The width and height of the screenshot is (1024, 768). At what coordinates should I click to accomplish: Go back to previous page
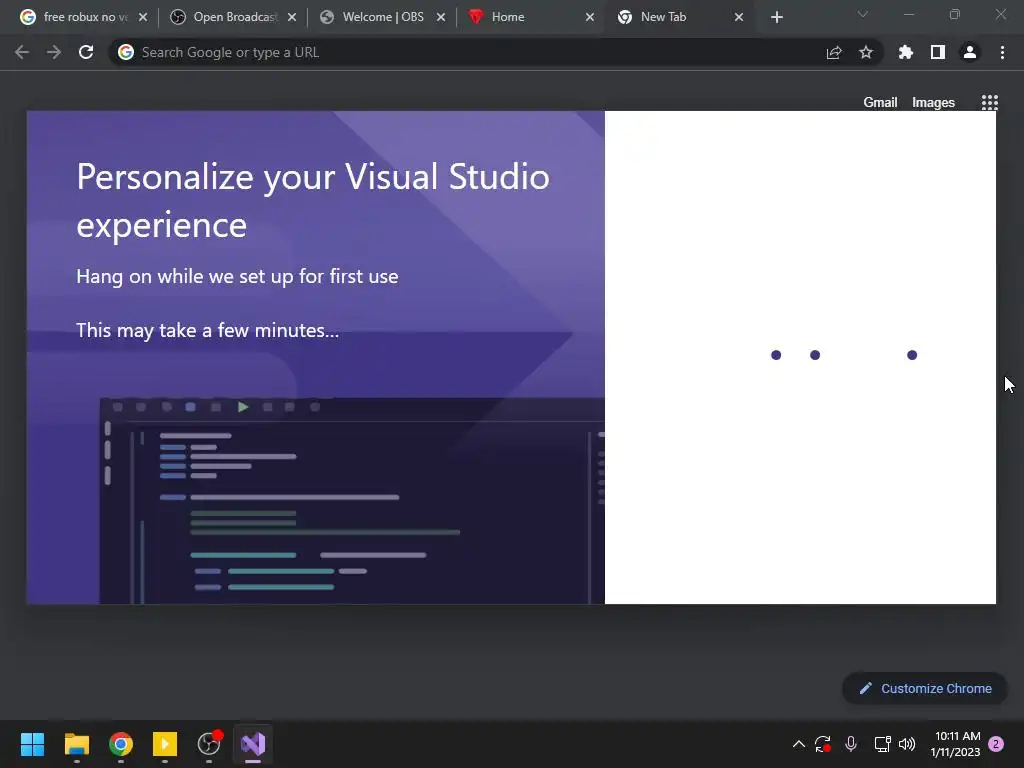point(22,52)
